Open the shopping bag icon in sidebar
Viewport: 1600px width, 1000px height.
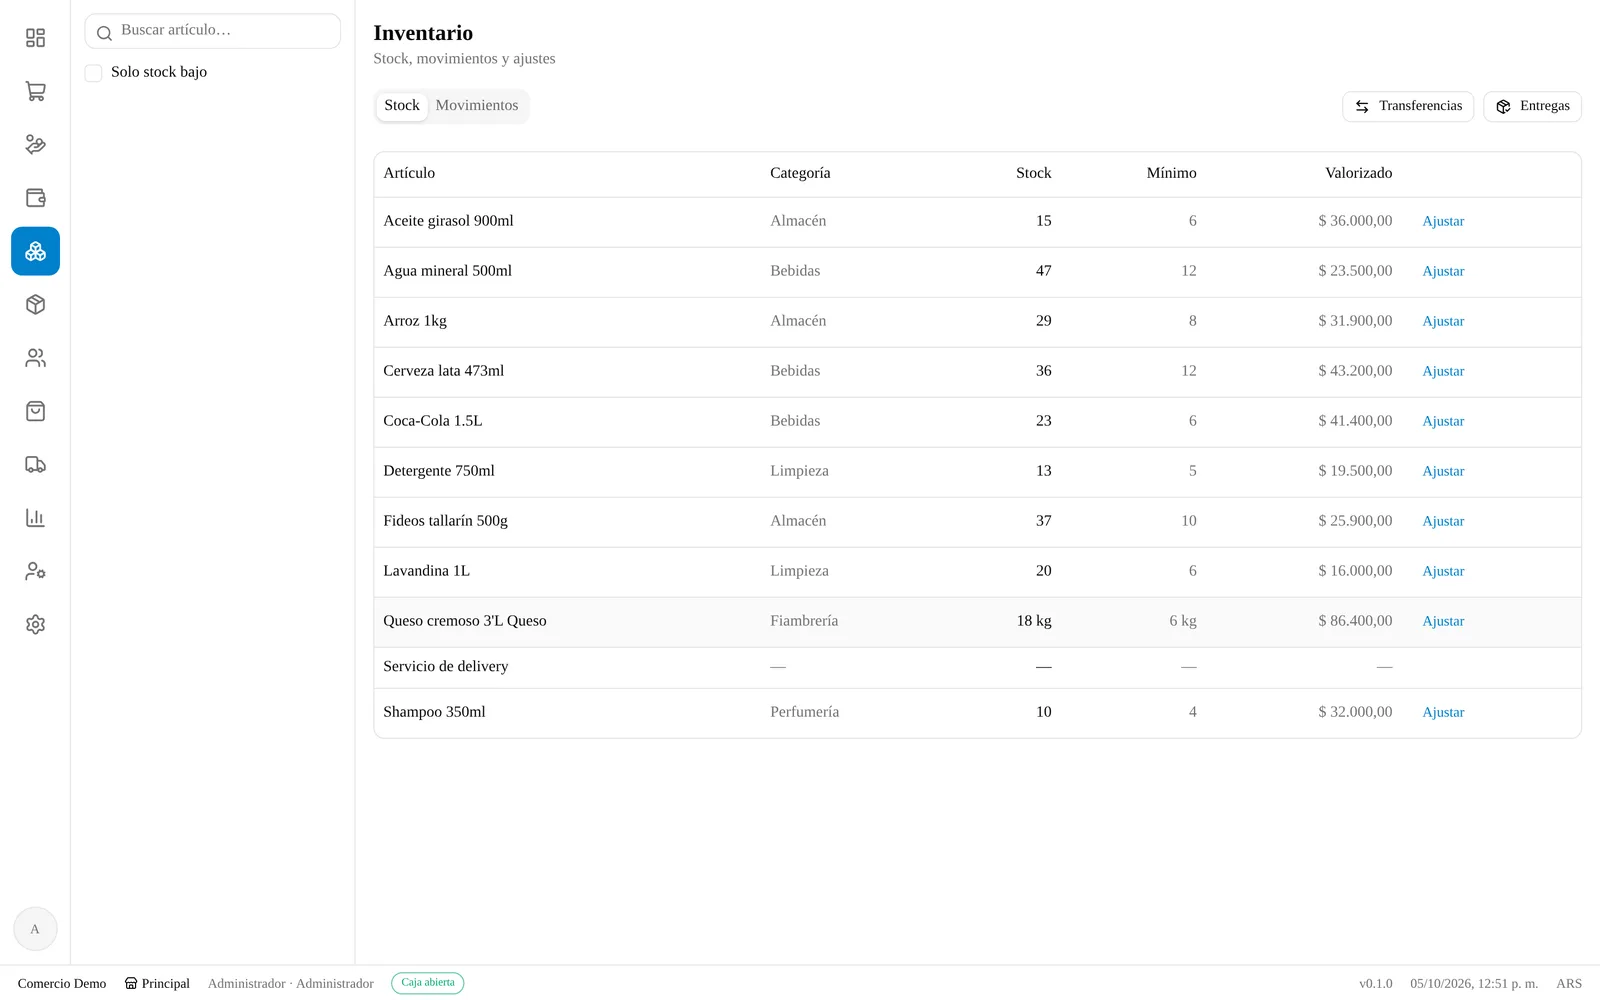click(35, 411)
